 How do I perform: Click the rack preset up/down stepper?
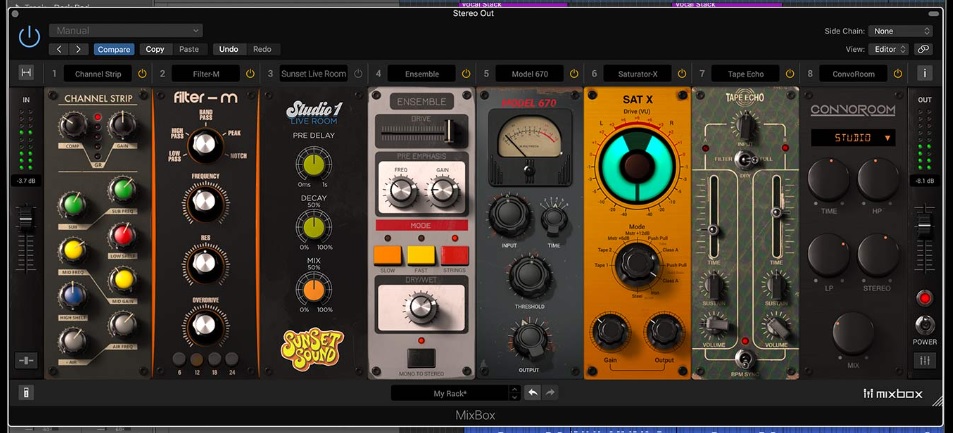click(515, 393)
